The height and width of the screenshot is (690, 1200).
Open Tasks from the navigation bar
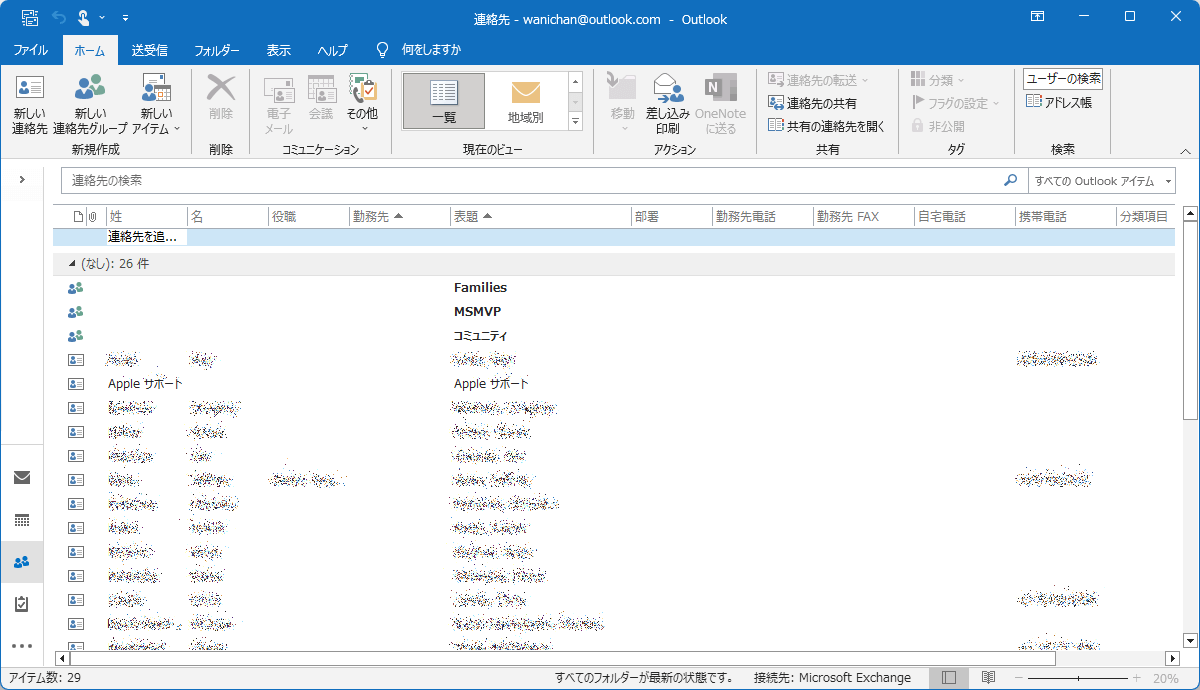(22, 604)
